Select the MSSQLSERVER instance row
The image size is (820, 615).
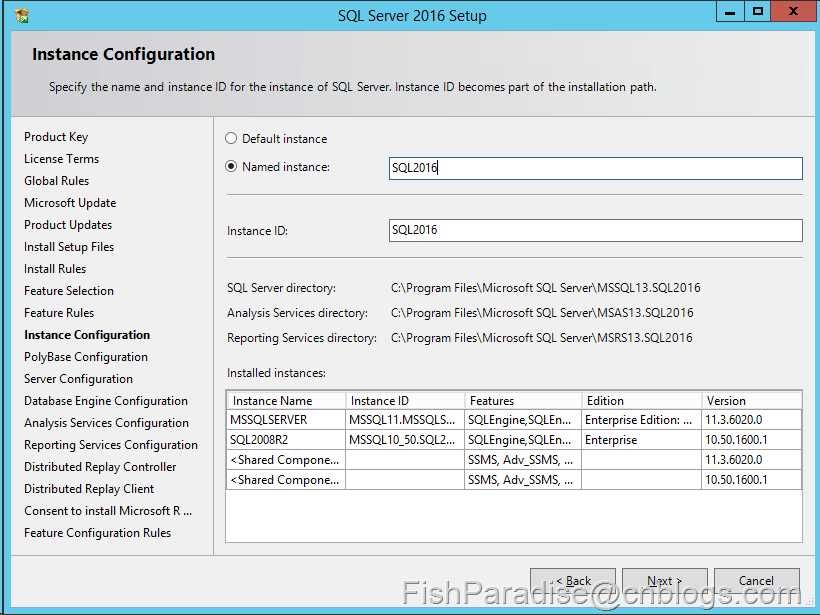point(514,420)
